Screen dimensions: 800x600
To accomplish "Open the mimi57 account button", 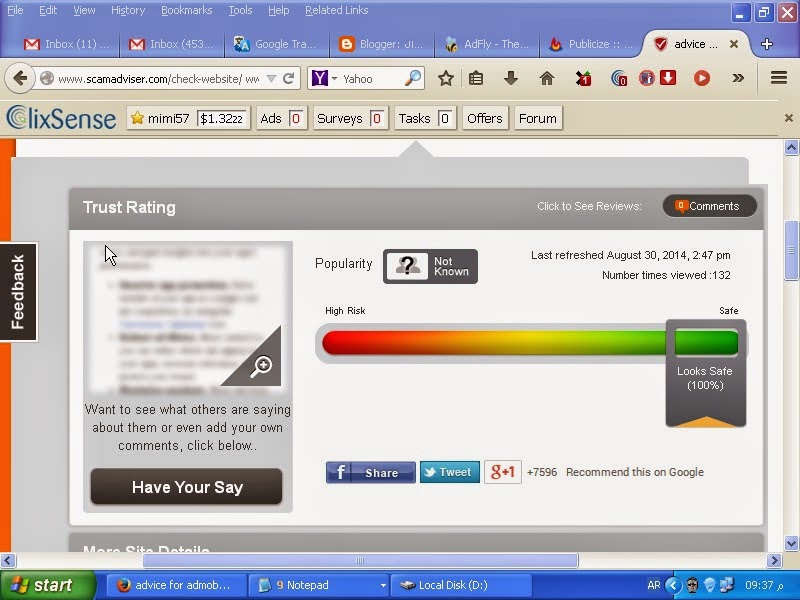I will coord(188,118).
